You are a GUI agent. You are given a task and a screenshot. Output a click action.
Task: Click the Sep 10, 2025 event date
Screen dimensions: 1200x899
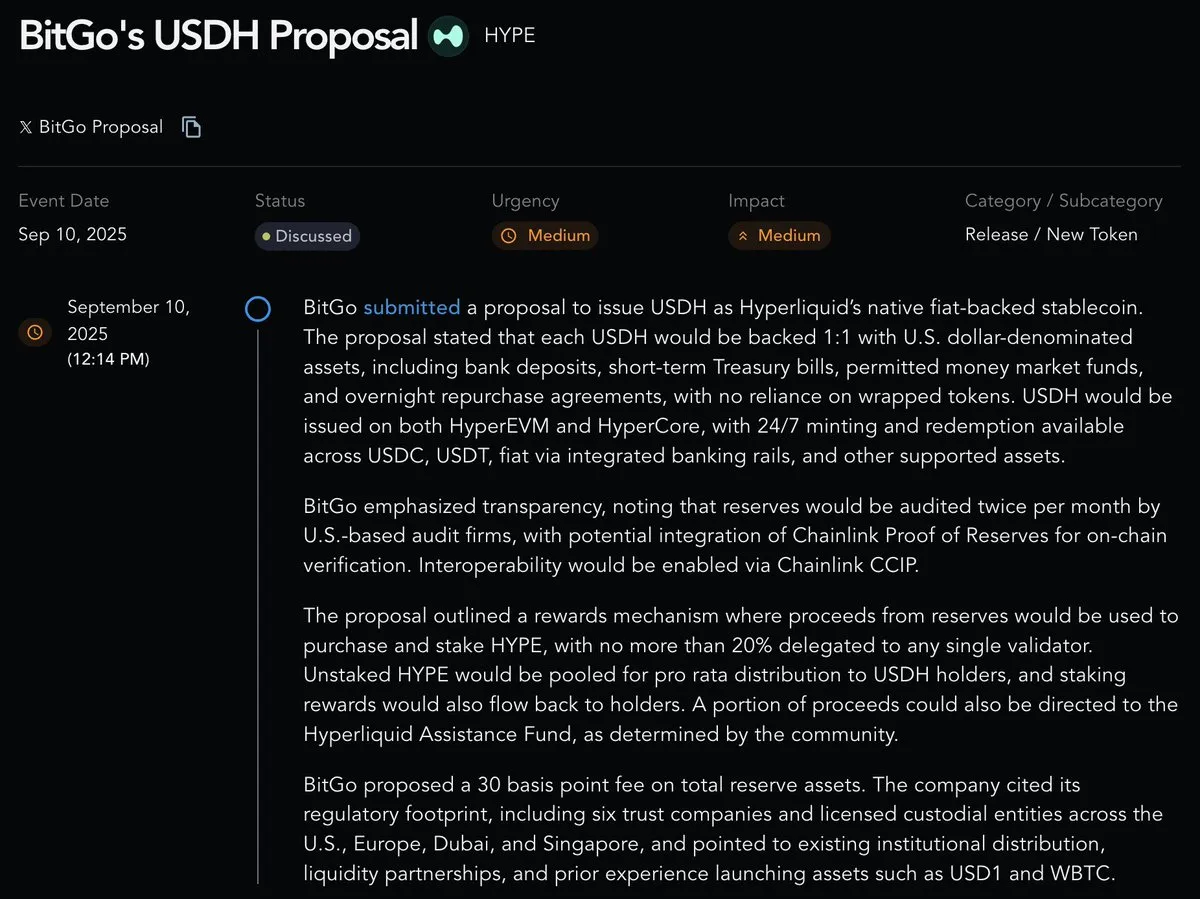click(73, 235)
